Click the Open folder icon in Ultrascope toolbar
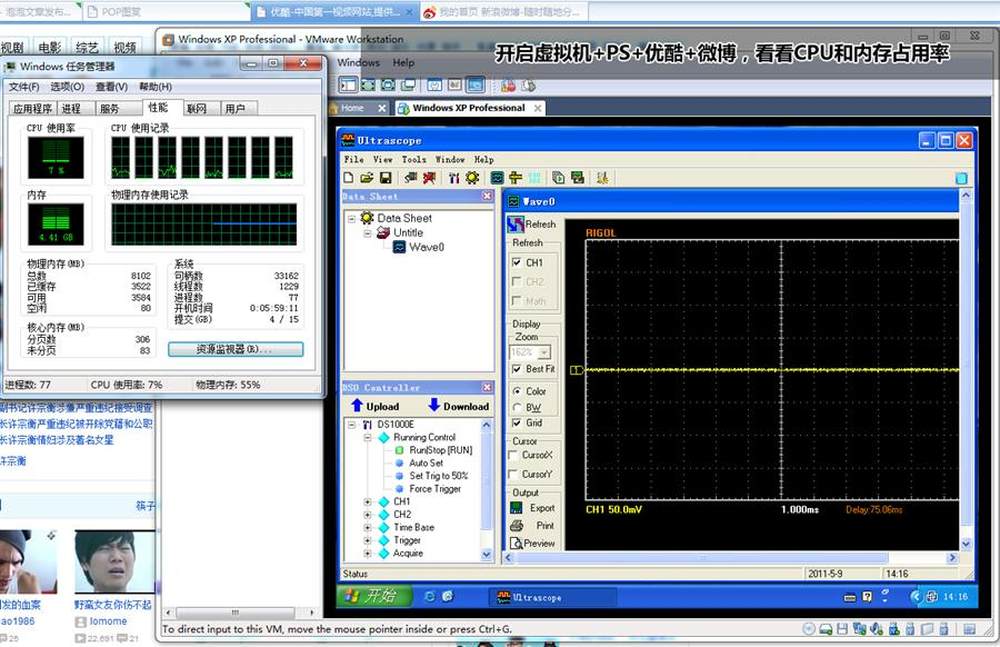This screenshot has height=647, width=1000. pos(367,178)
